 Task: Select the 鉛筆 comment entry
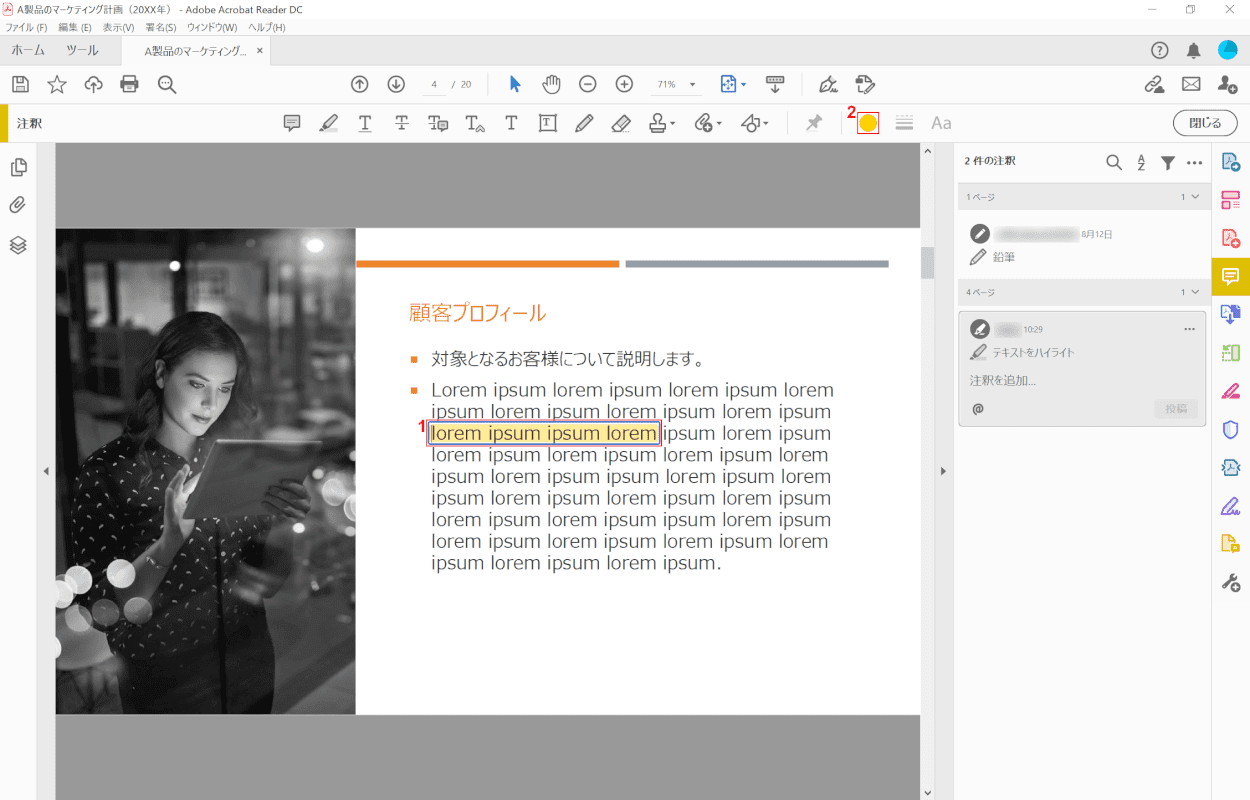pyautogui.click(x=1082, y=245)
